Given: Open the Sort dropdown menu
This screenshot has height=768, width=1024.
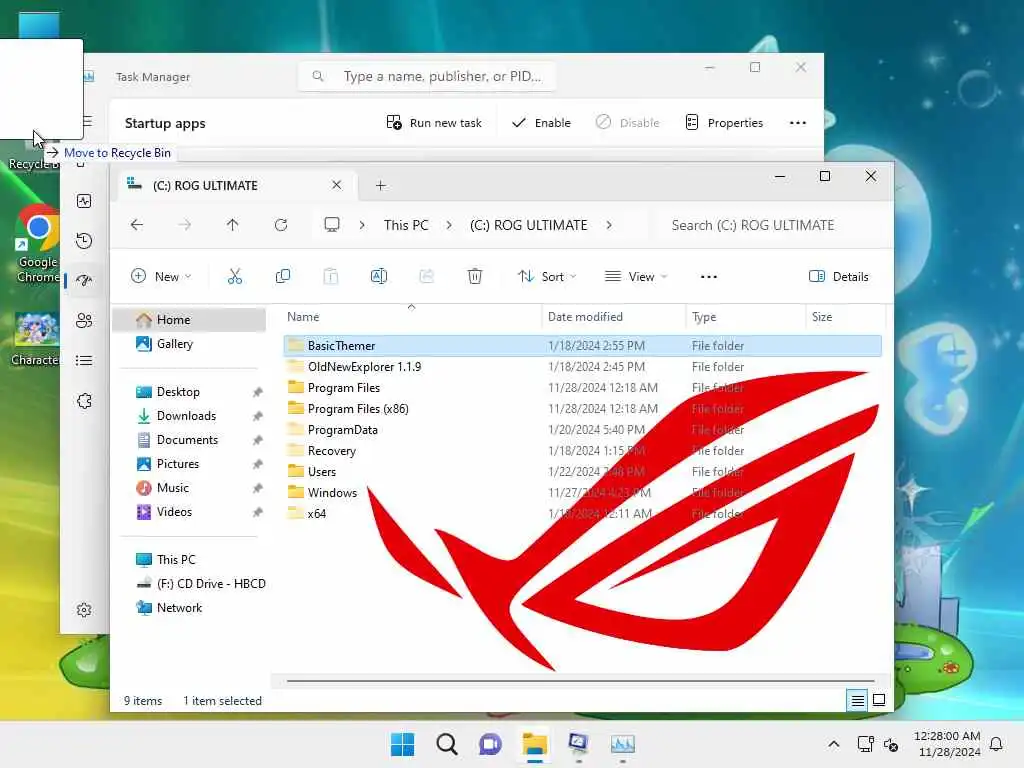Looking at the screenshot, I should coord(547,276).
